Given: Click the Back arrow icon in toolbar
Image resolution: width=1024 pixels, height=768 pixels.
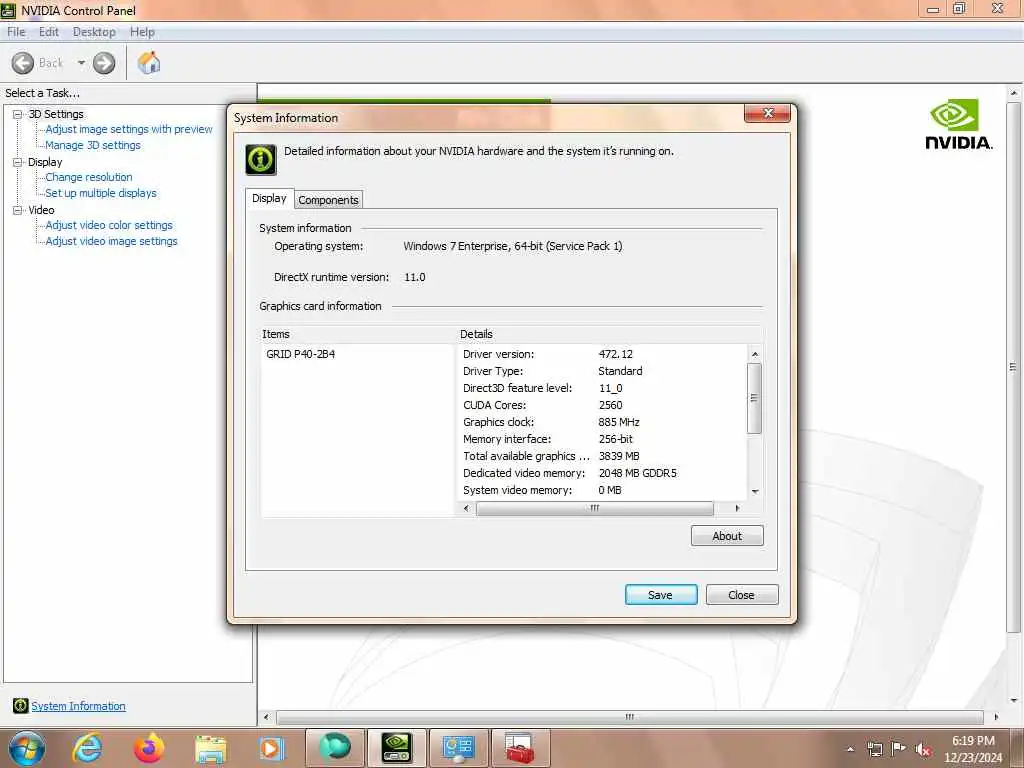Looking at the screenshot, I should [x=23, y=63].
